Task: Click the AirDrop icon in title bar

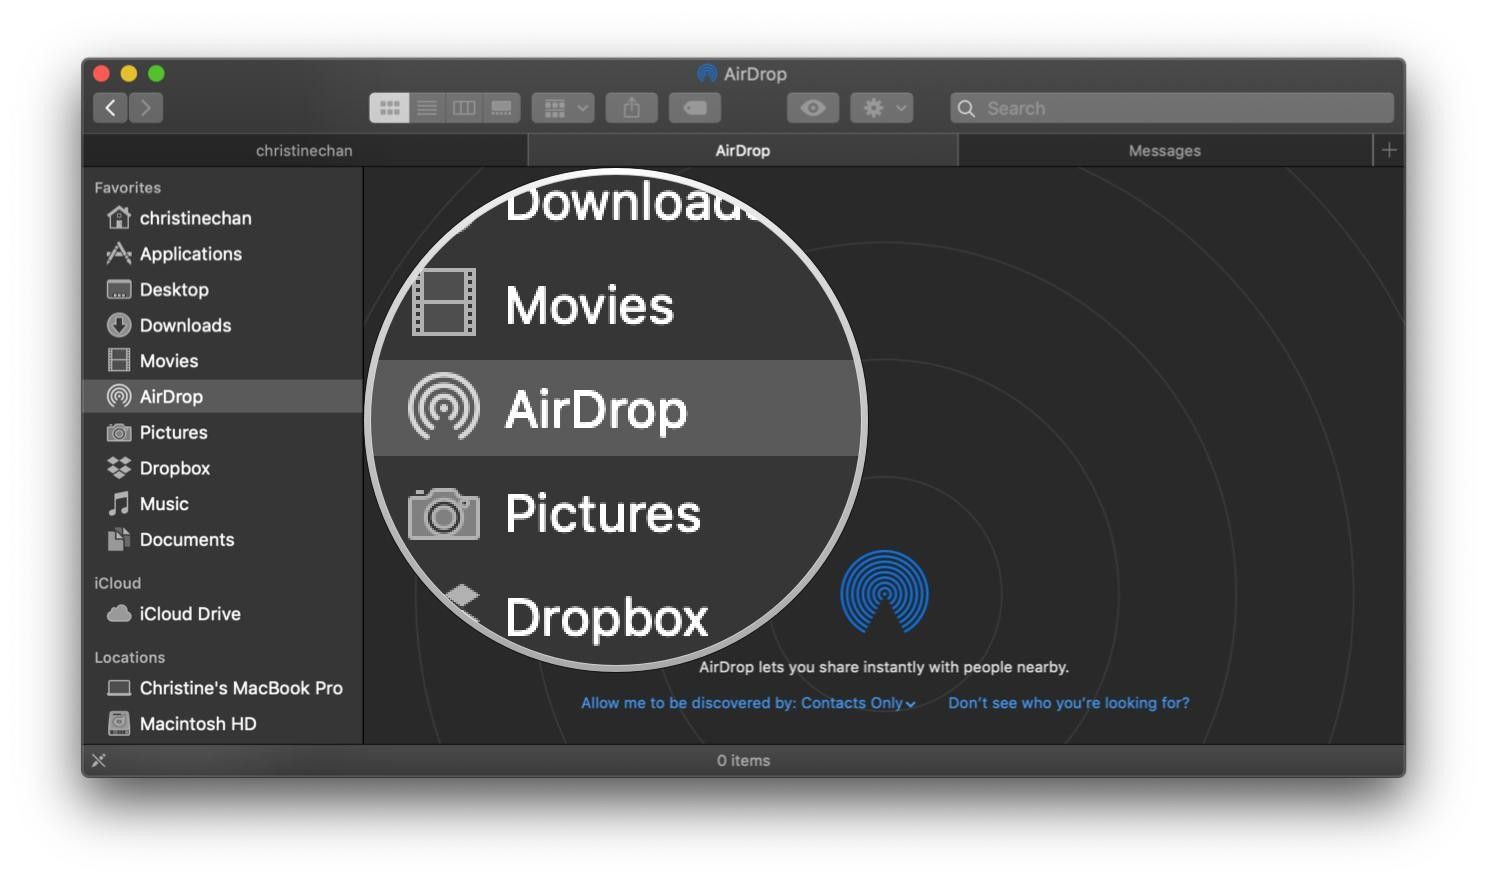Action: coord(707,74)
